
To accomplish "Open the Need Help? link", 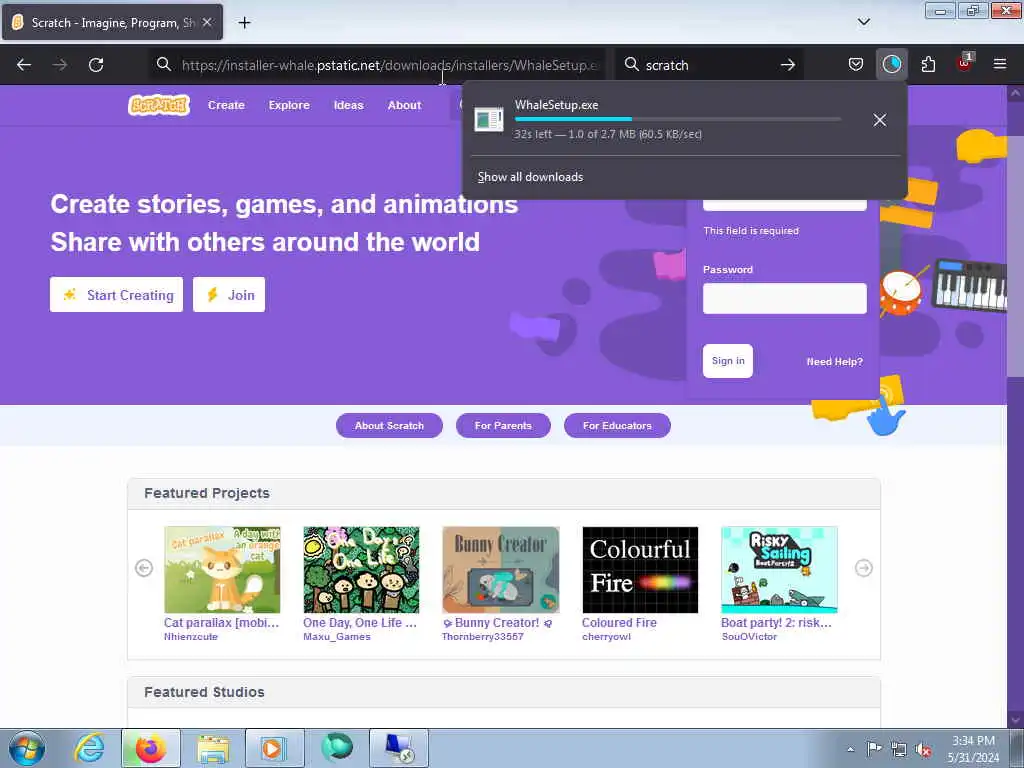I will pos(834,362).
